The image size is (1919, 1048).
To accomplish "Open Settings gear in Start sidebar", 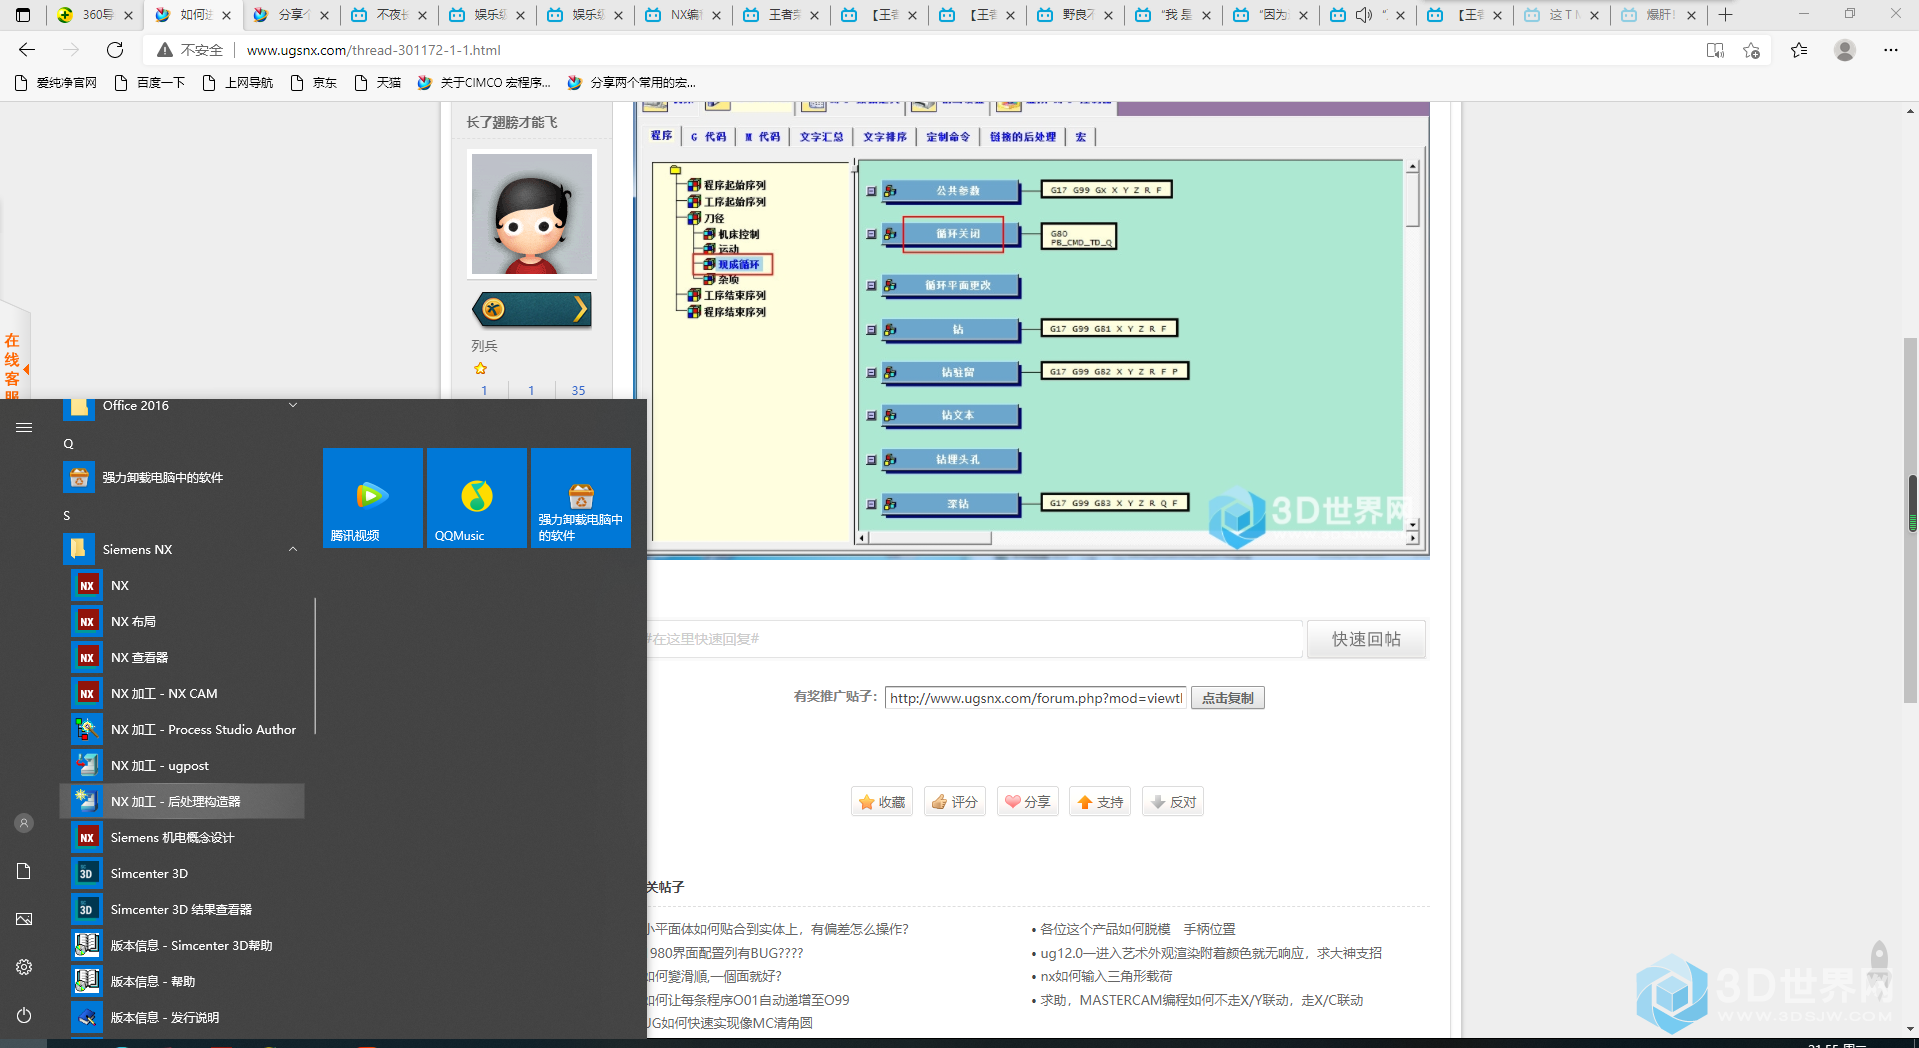I will [x=24, y=967].
